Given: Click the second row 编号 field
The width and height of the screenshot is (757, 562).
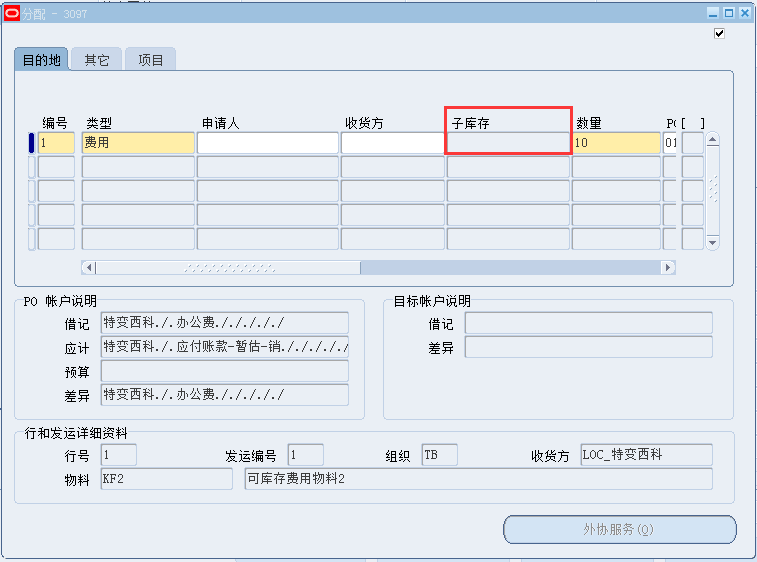Looking at the screenshot, I should (x=56, y=167).
